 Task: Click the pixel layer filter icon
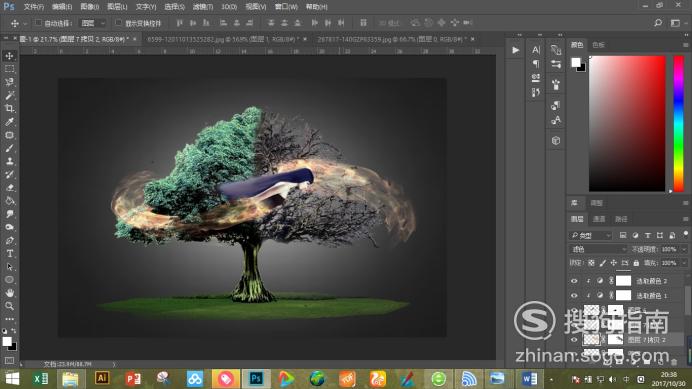pyautogui.click(x=623, y=235)
